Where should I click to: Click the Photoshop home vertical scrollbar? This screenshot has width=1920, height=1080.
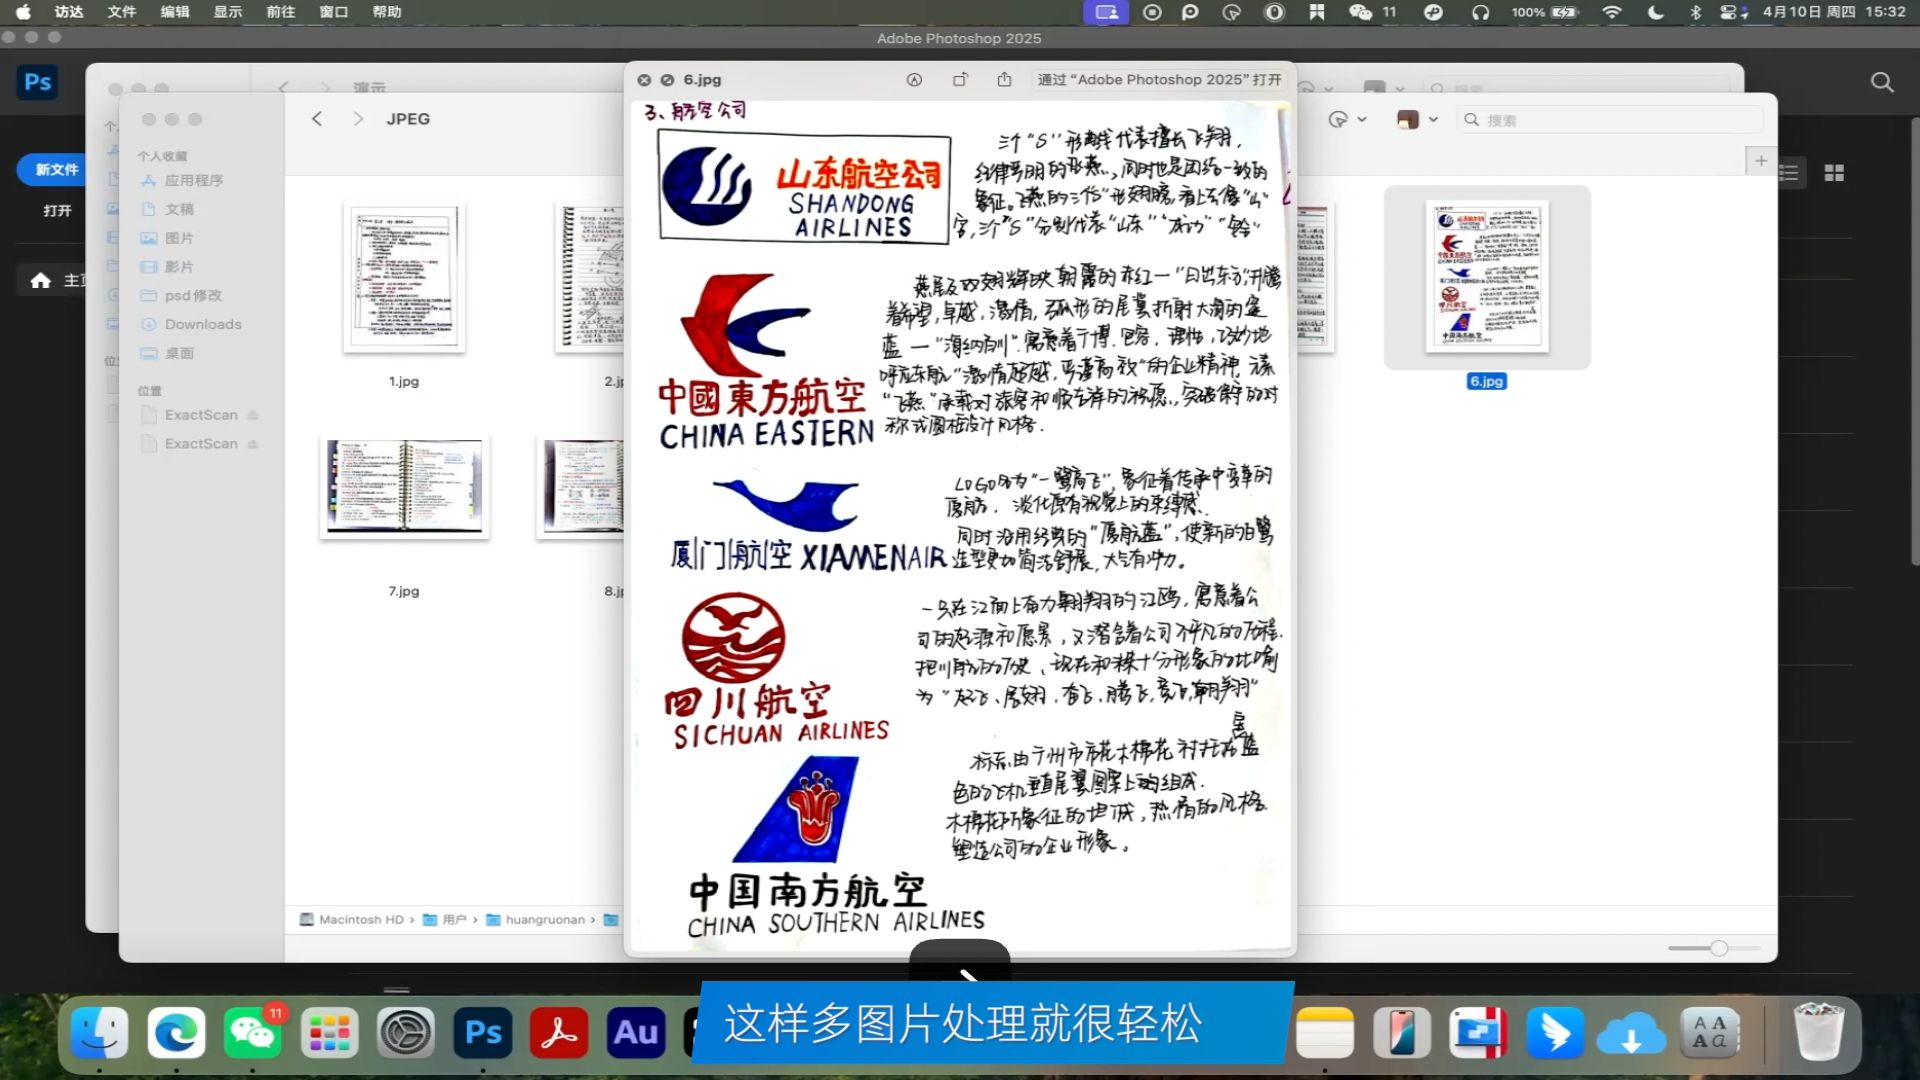(x=1914, y=340)
